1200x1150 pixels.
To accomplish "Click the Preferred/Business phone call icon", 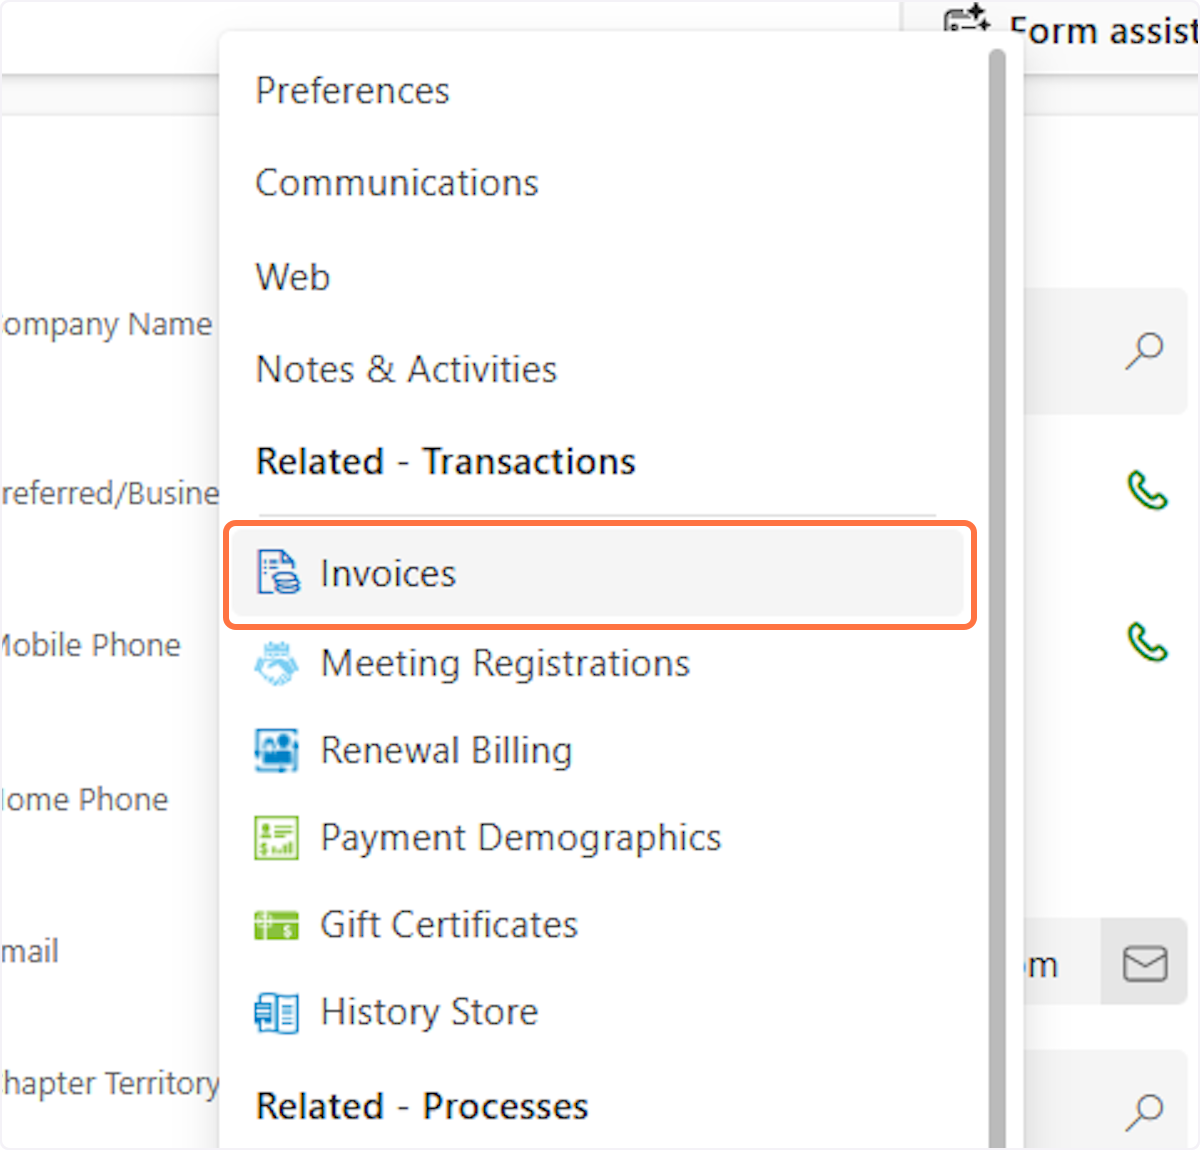I will [1146, 490].
